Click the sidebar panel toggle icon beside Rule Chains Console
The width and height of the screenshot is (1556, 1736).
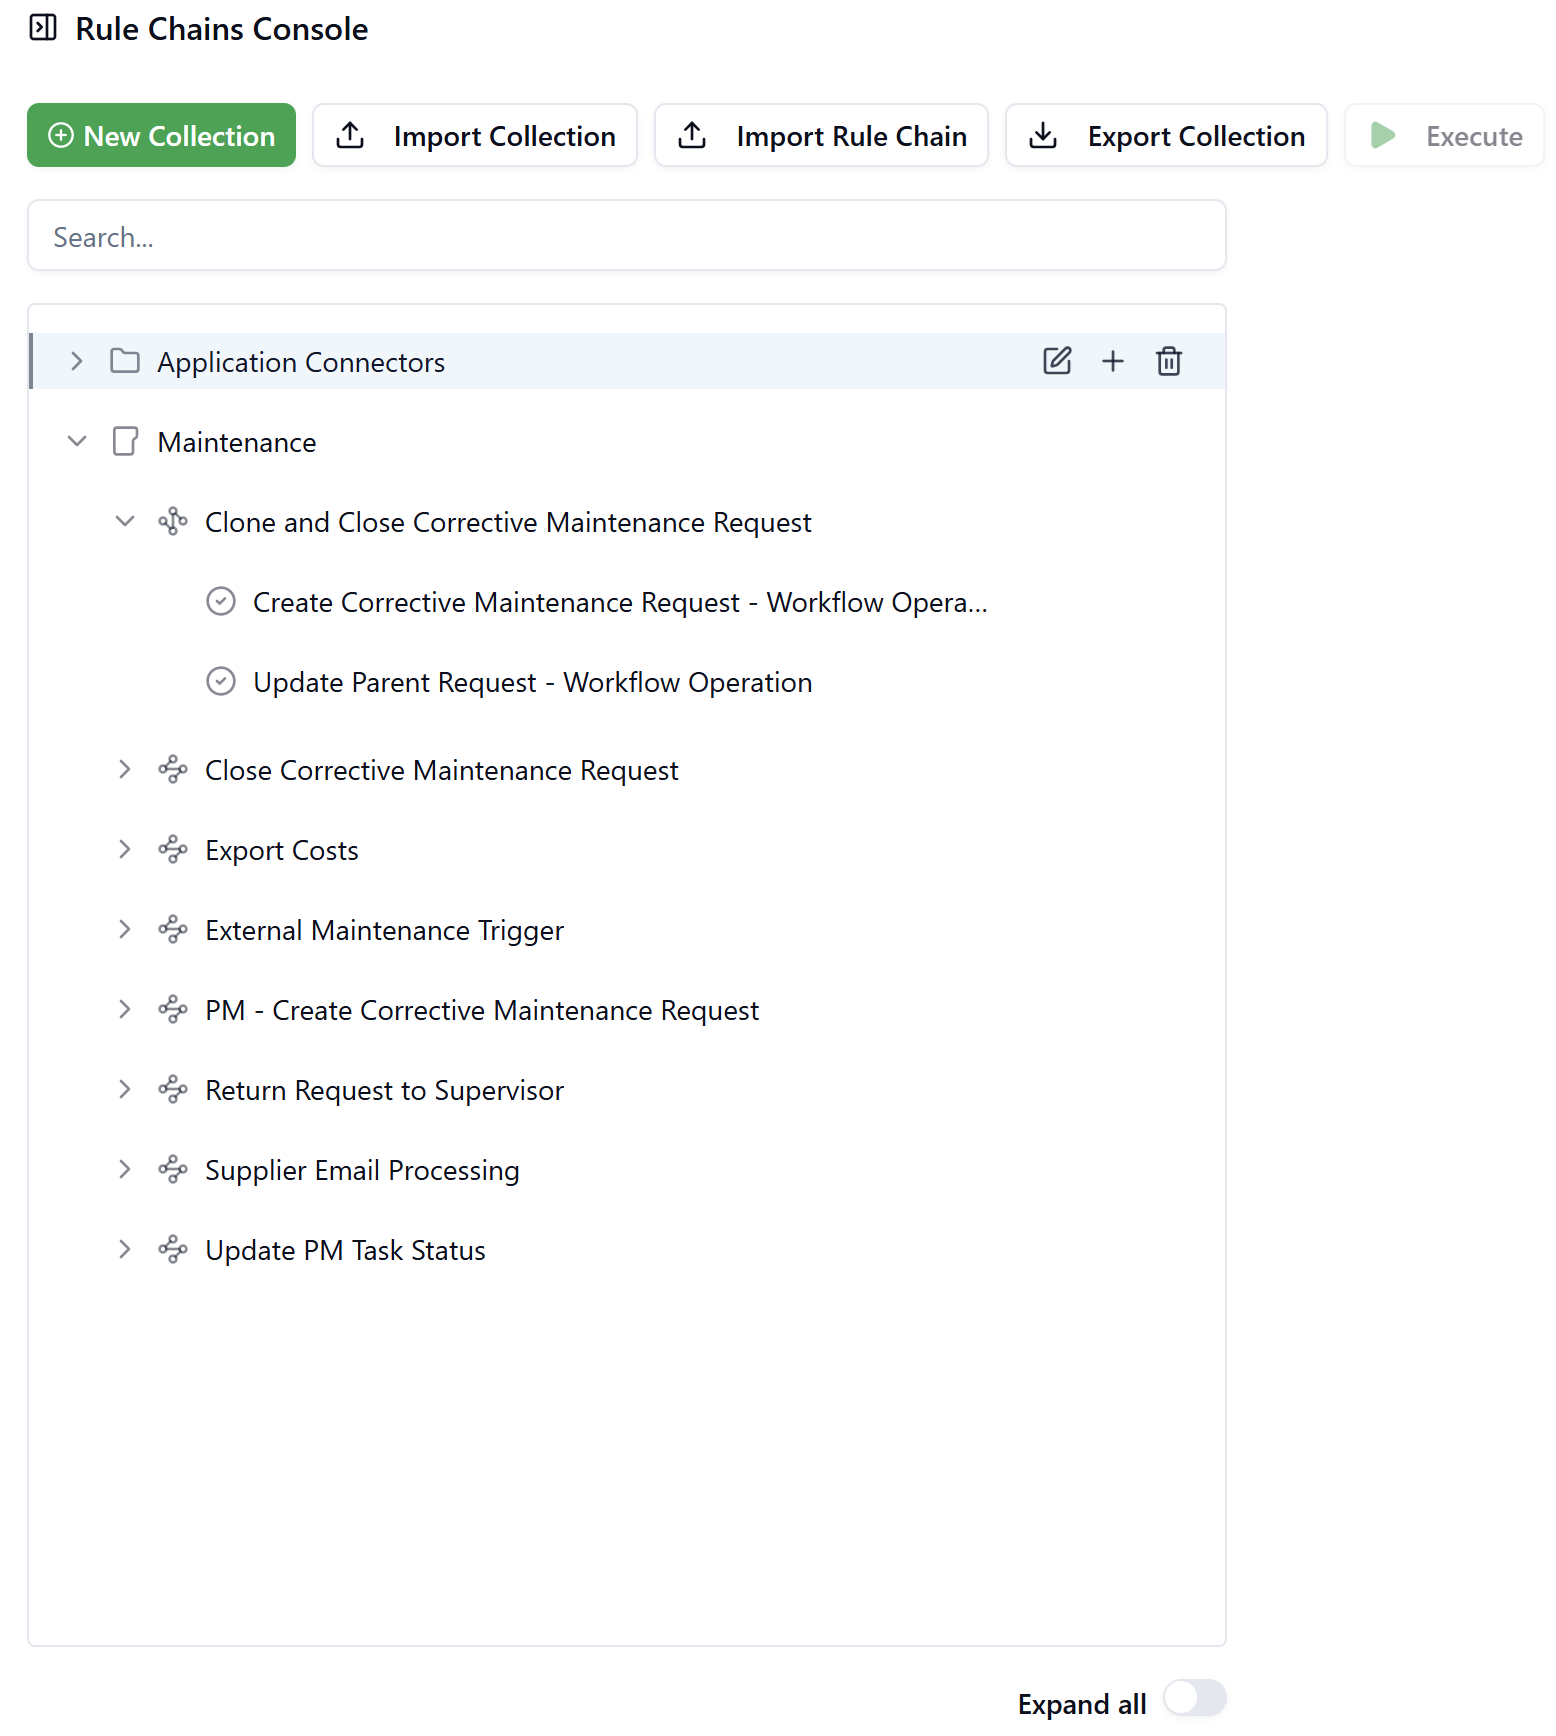point(43,28)
